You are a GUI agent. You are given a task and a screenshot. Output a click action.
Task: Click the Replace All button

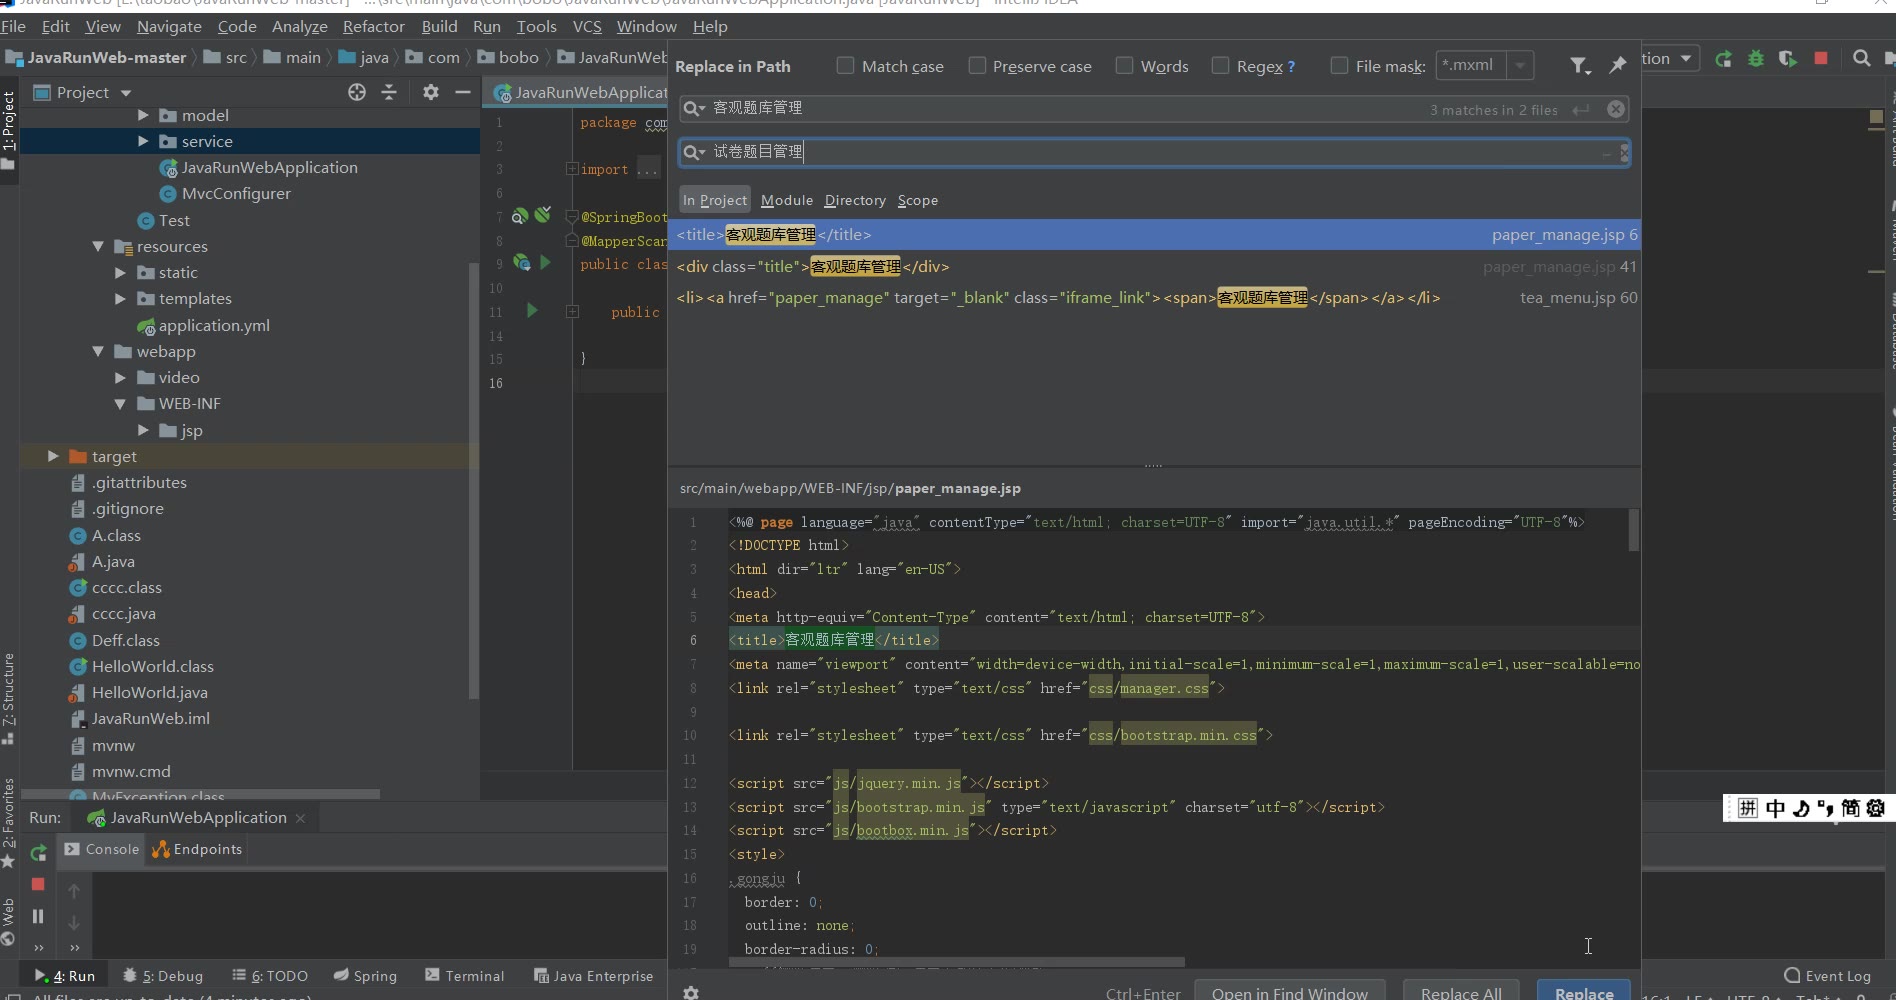(1460, 992)
